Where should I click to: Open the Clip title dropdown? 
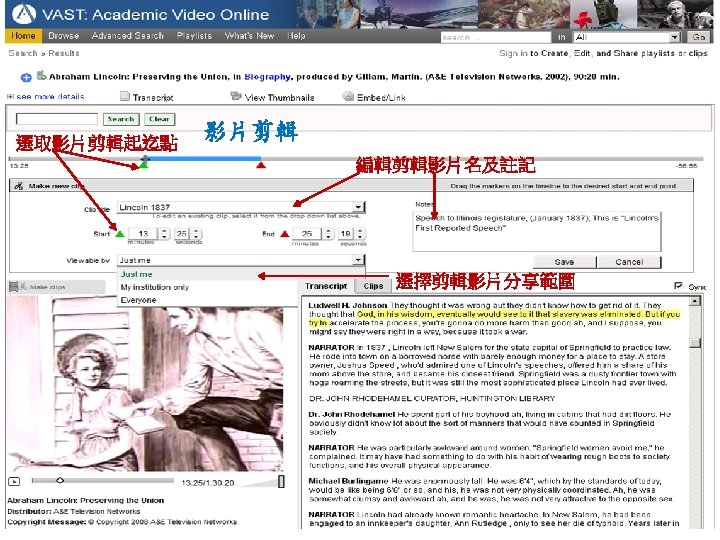click(x=358, y=207)
